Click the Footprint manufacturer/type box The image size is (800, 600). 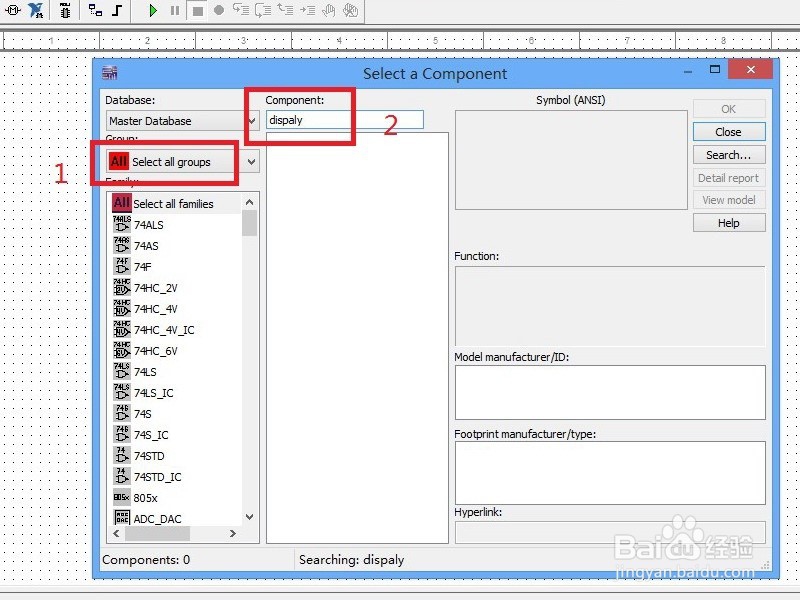click(x=610, y=473)
